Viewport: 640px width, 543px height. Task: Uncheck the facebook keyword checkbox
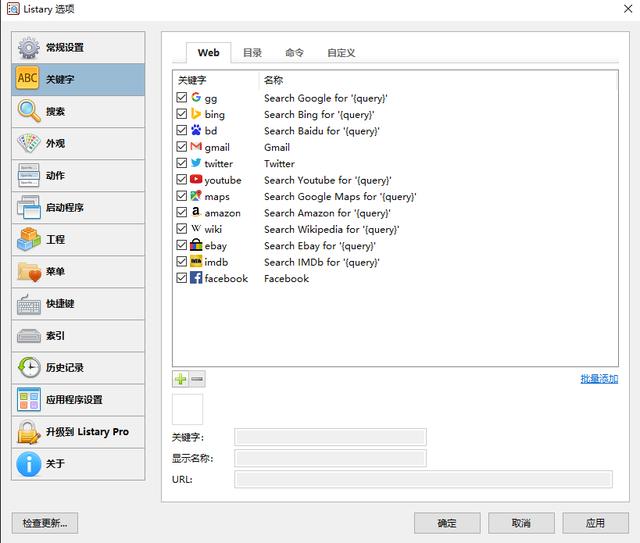click(182, 278)
